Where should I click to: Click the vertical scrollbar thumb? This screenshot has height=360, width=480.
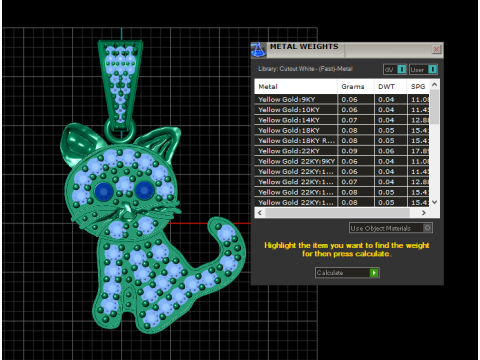(434, 107)
